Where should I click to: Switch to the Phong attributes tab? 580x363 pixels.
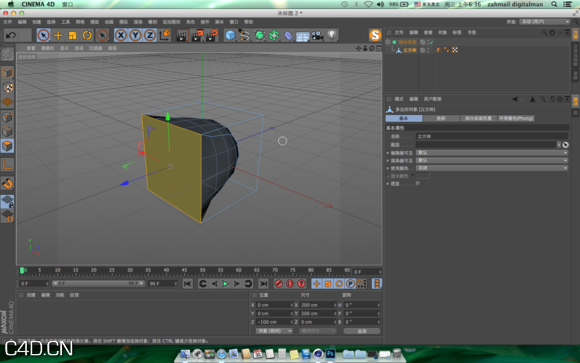[516, 118]
